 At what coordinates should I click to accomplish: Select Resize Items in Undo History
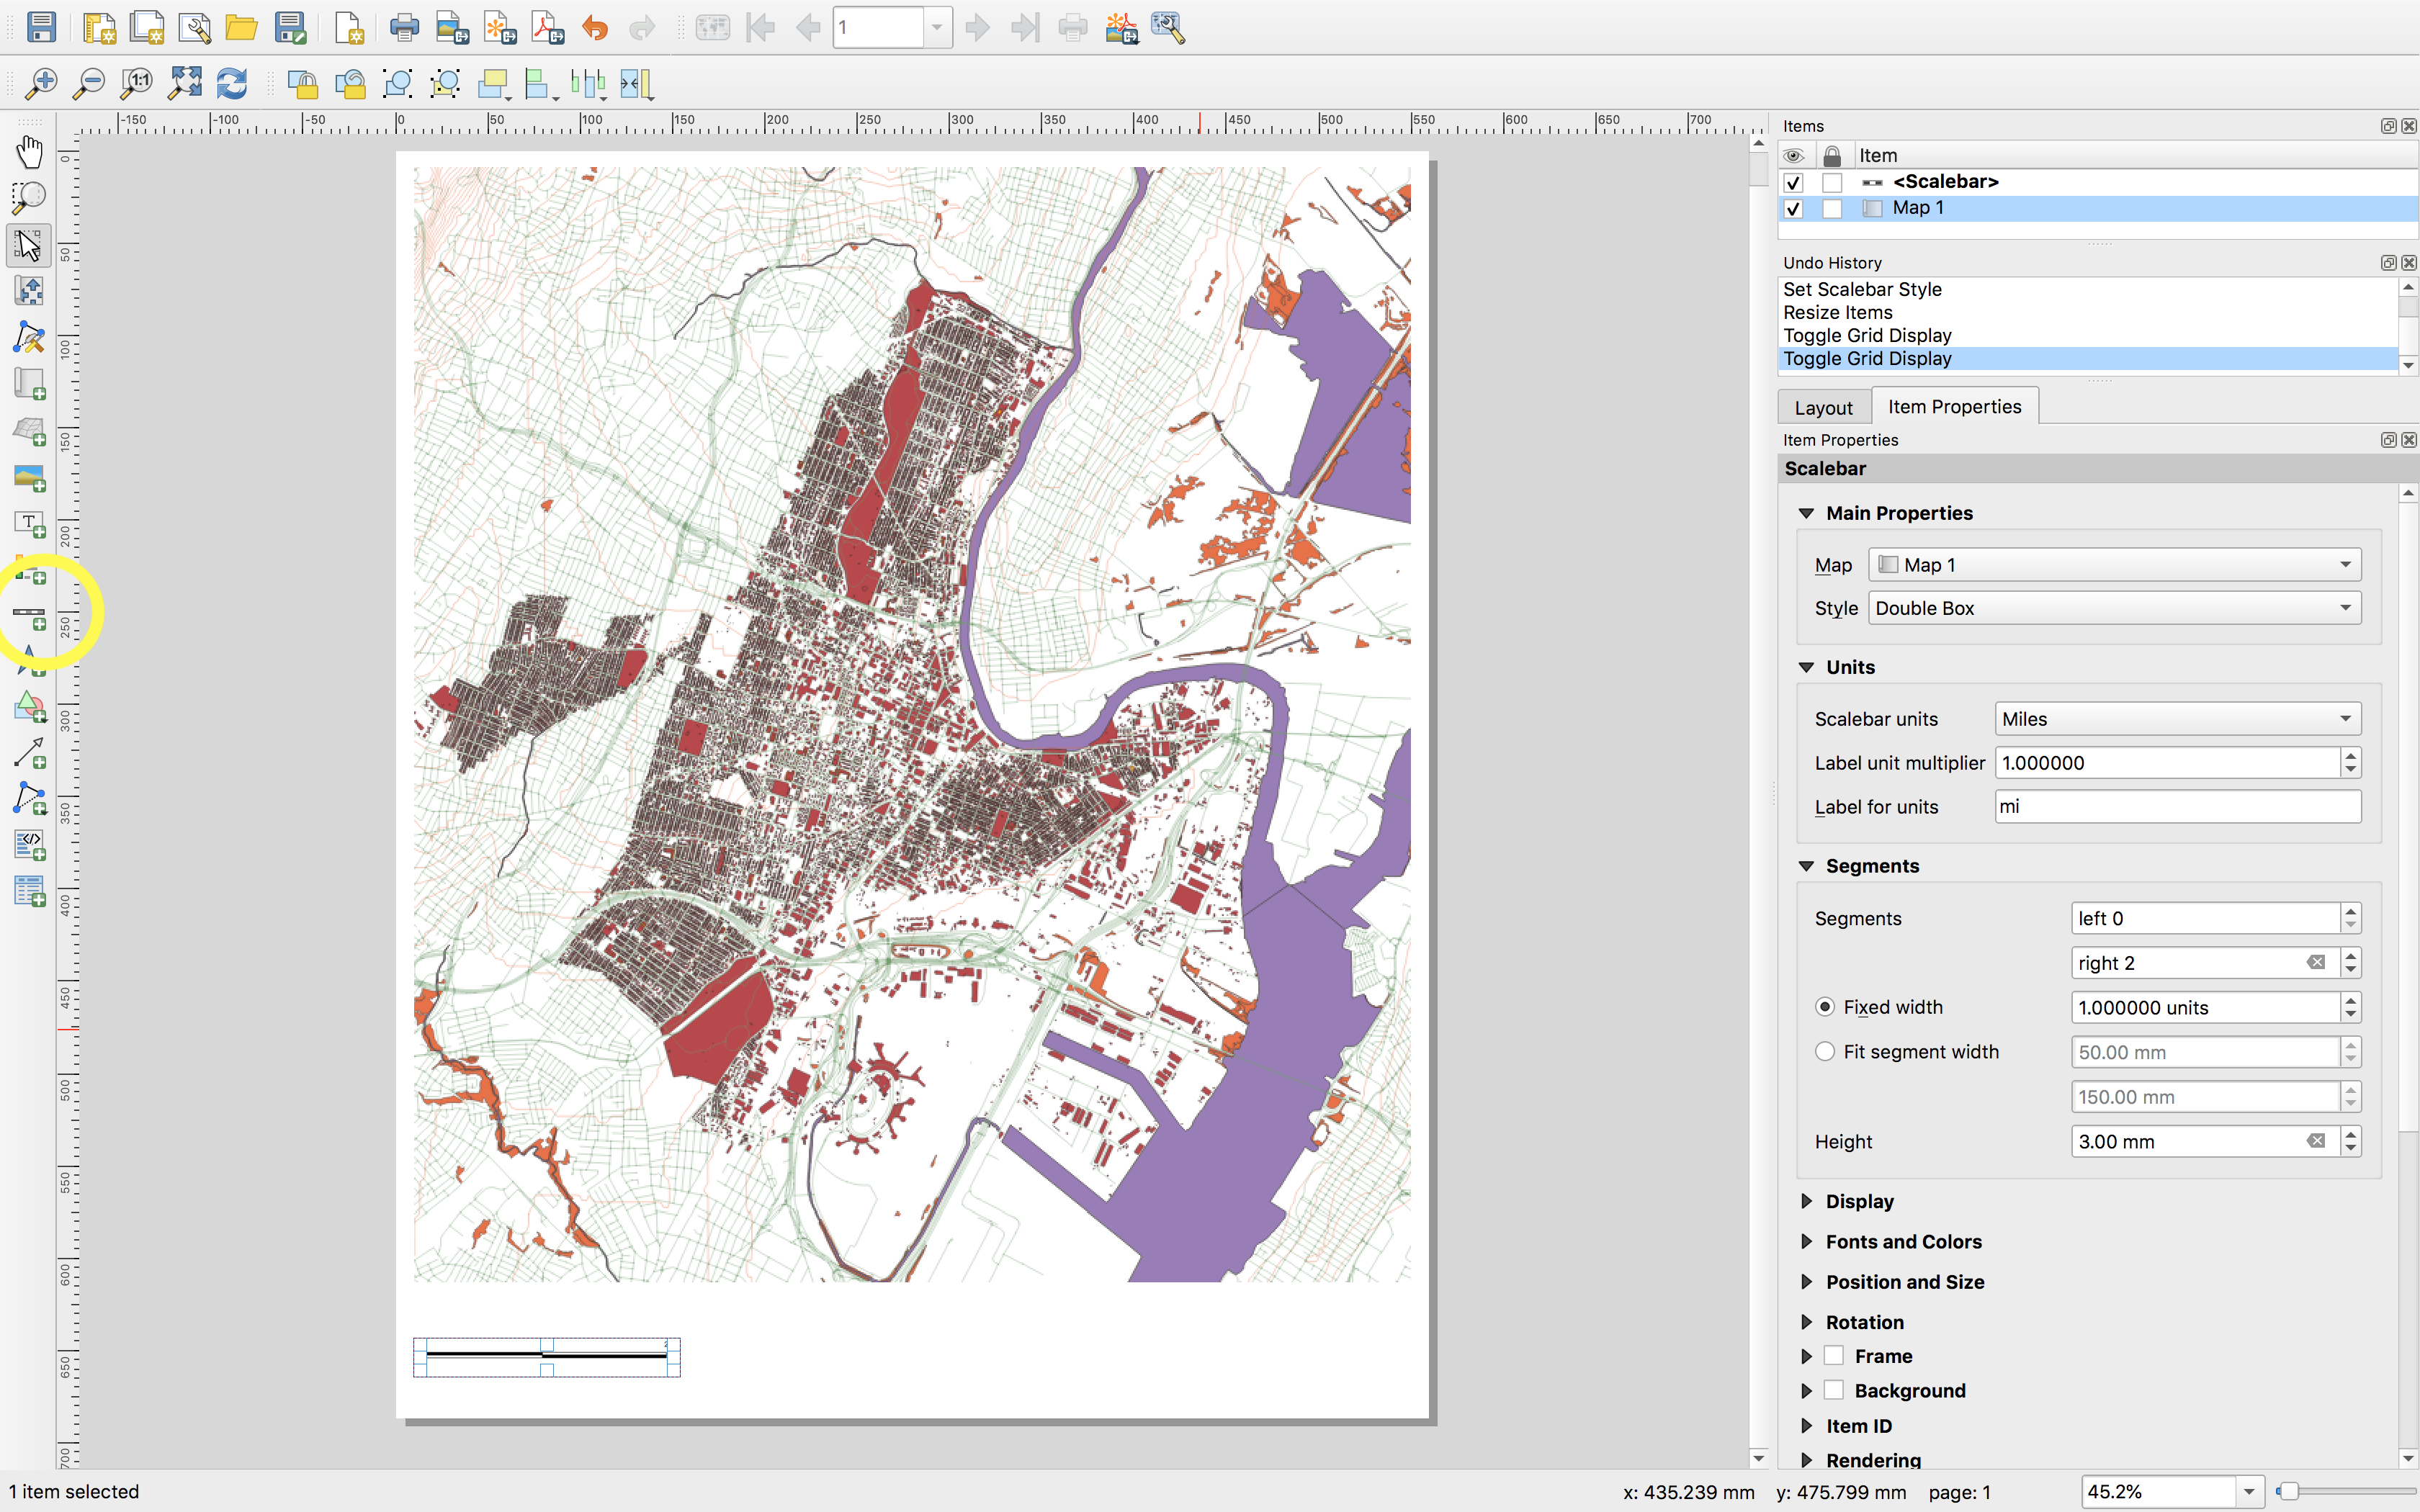[1837, 312]
